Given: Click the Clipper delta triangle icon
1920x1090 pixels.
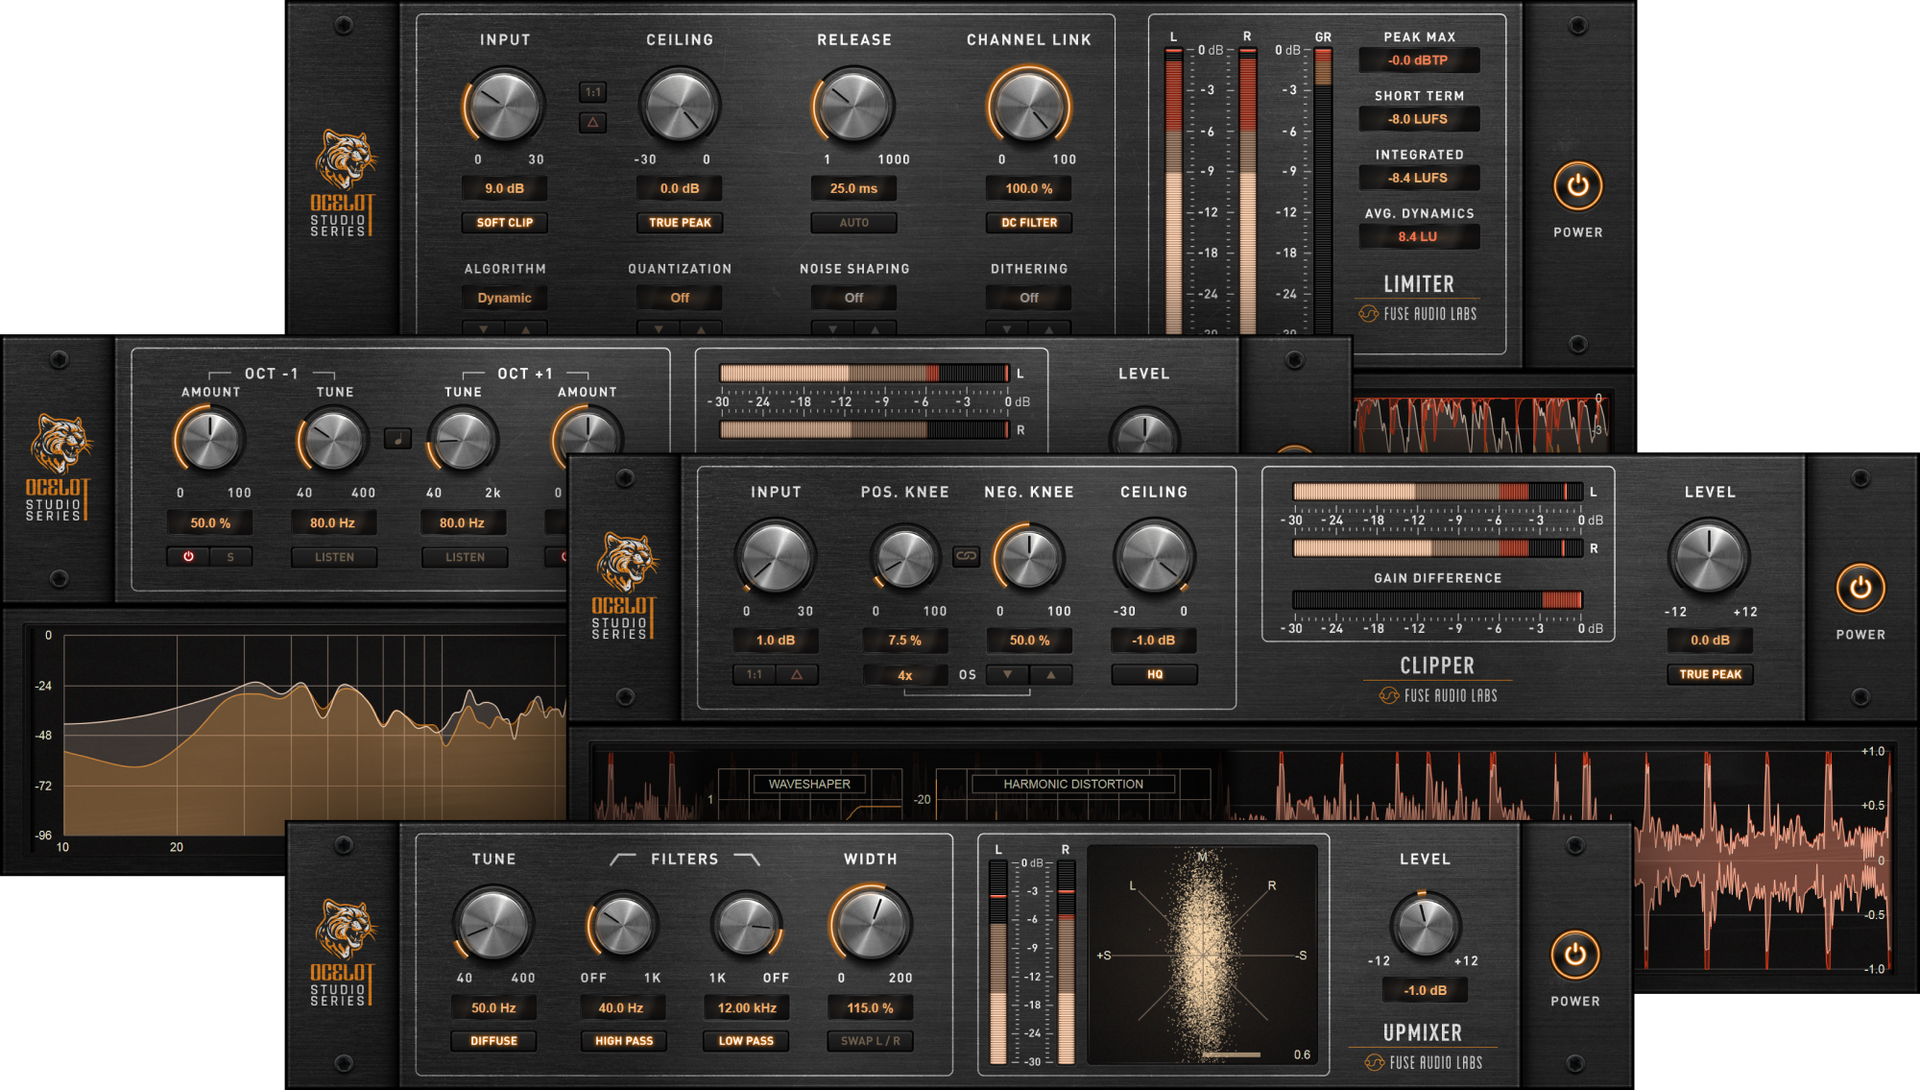Looking at the screenshot, I should coord(797,675).
